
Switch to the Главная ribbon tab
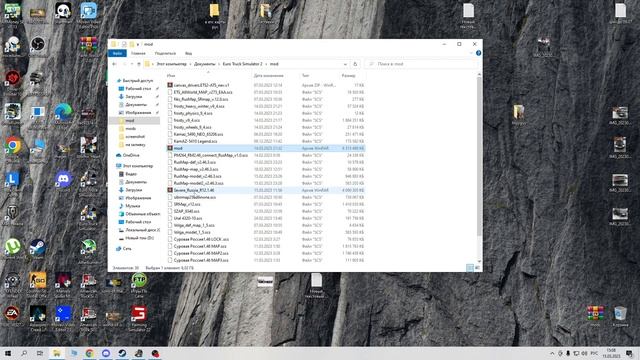click(138, 53)
